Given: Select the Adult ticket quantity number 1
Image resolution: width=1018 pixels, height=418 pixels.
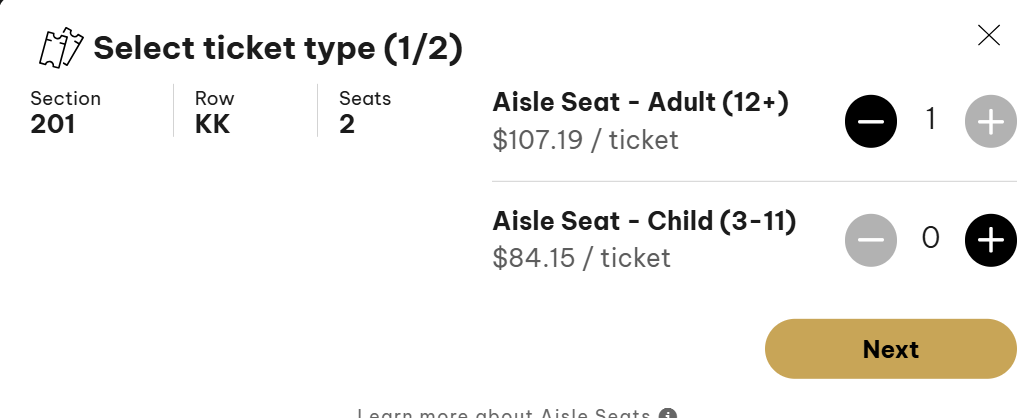Looking at the screenshot, I should 930,121.
